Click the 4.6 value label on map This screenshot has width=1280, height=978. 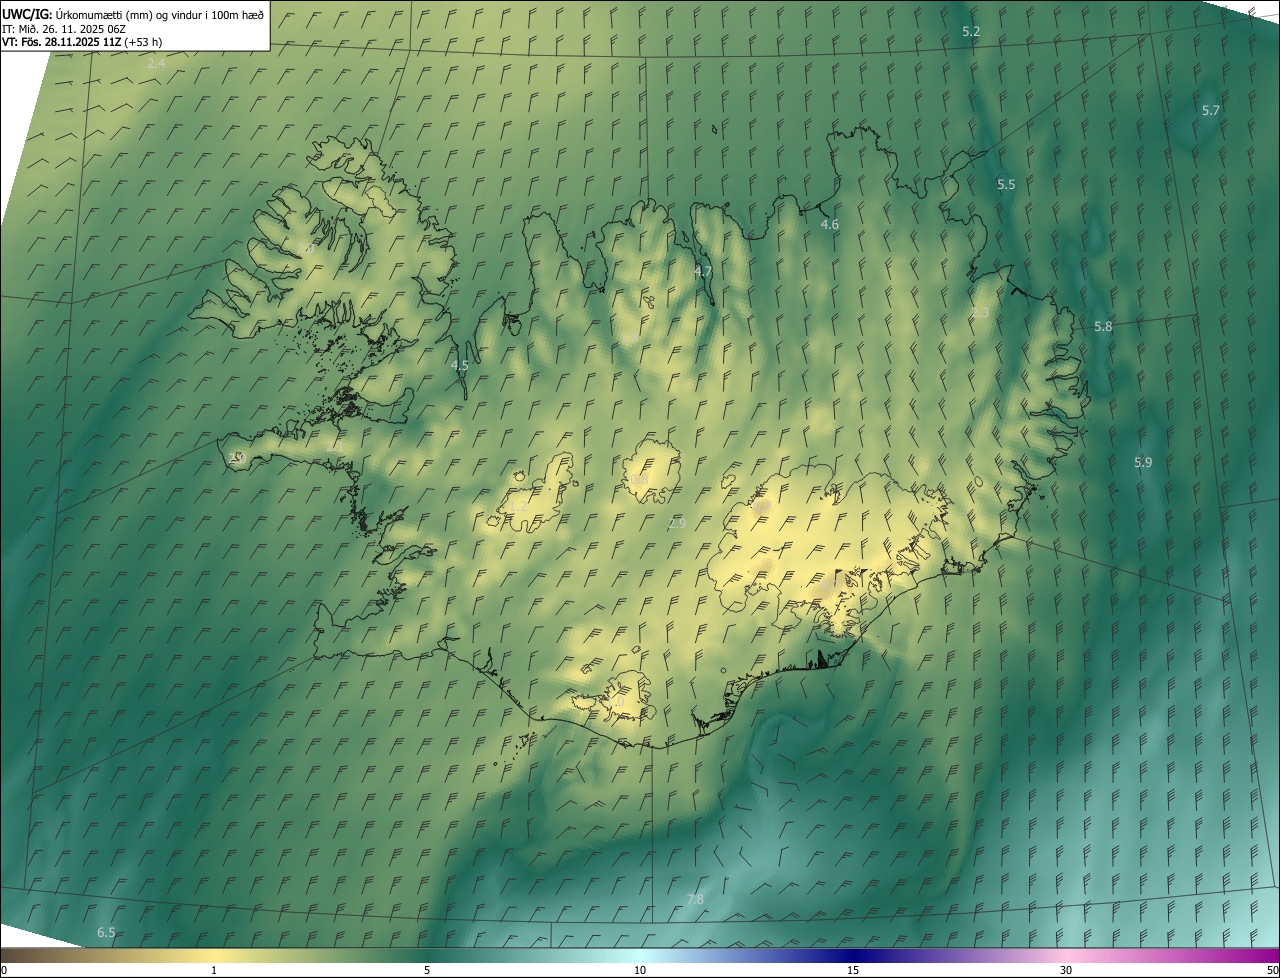(x=830, y=225)
